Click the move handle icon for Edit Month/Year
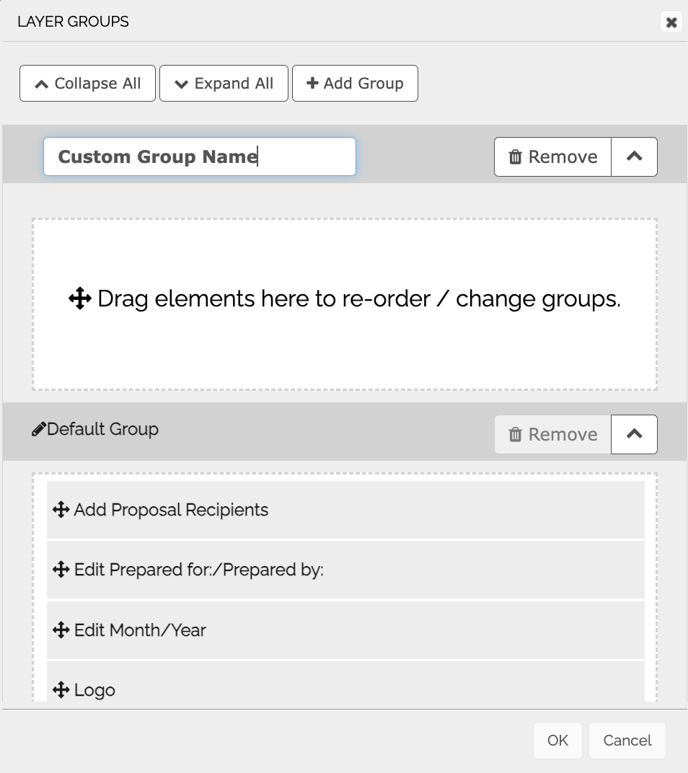Viewport: 688px width, 773px height. click(61, 630)
